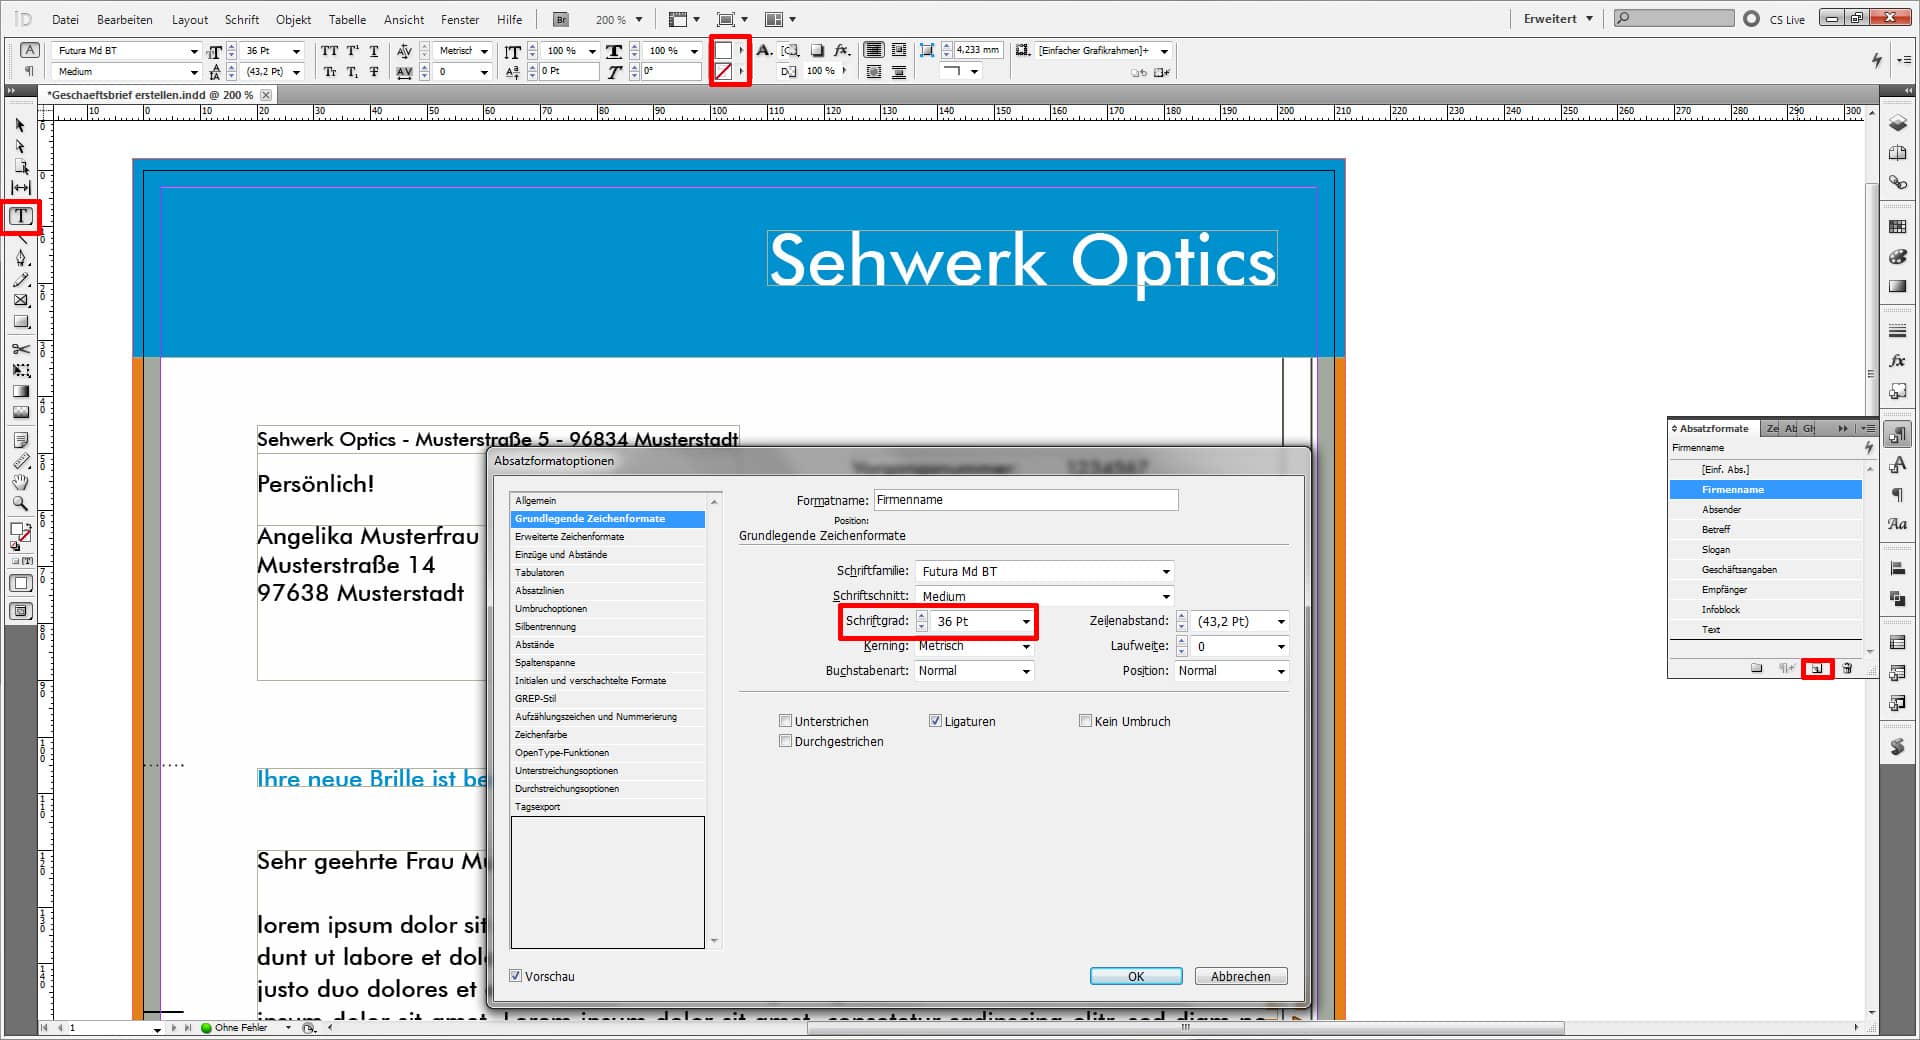Viewport: 1920px width, 1040px height.
Task: Pick the Zoom magnifier tool
Action: pos(21,504)
